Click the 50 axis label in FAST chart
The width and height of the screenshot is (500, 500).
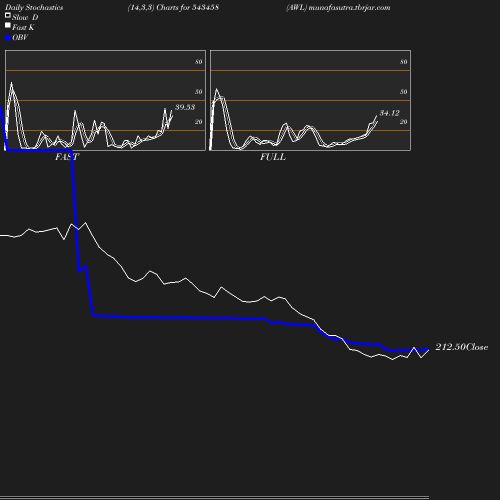(x=199, y=92)
